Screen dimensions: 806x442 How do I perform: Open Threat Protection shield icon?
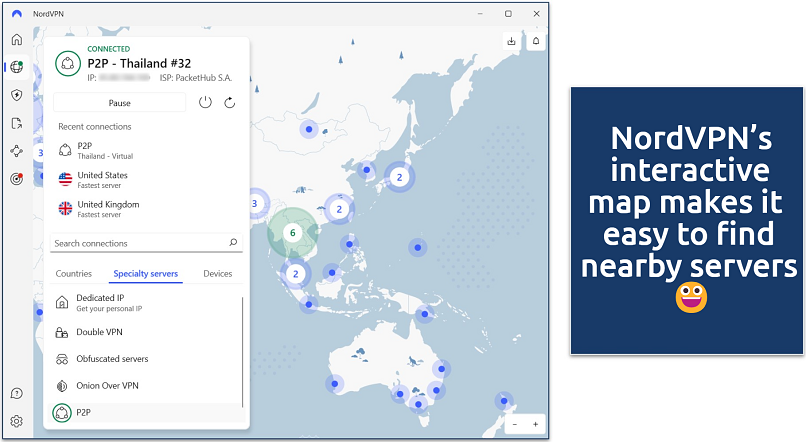(16, 95)
